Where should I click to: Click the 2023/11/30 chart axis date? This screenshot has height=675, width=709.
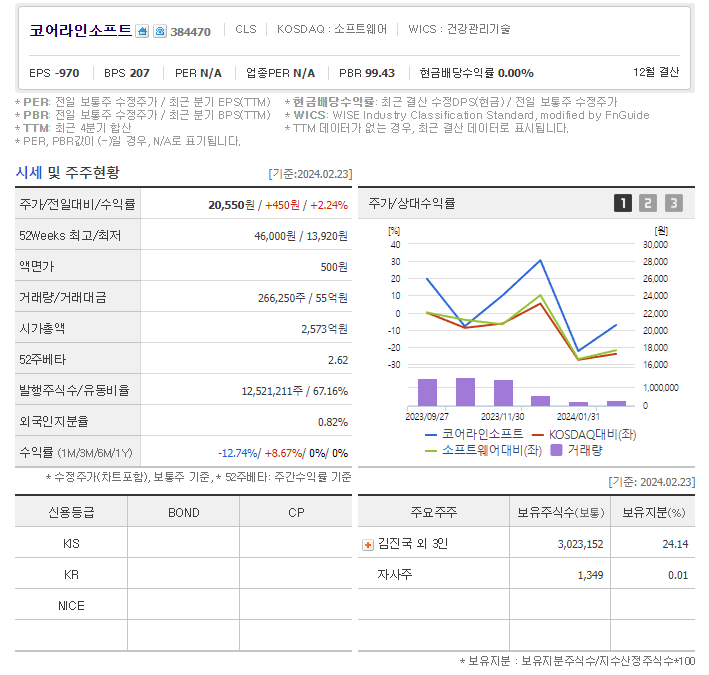coord(502,417)
